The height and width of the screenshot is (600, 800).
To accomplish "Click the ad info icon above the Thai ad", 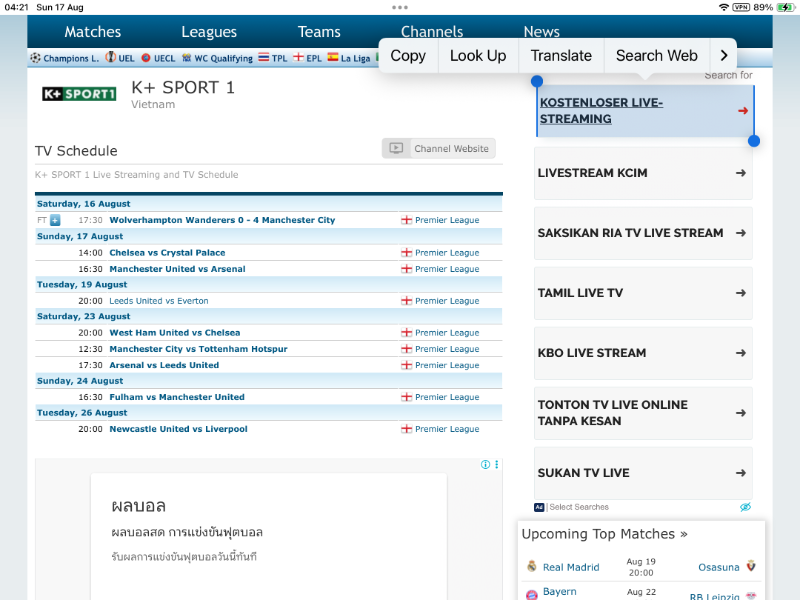I will [486, 465].
